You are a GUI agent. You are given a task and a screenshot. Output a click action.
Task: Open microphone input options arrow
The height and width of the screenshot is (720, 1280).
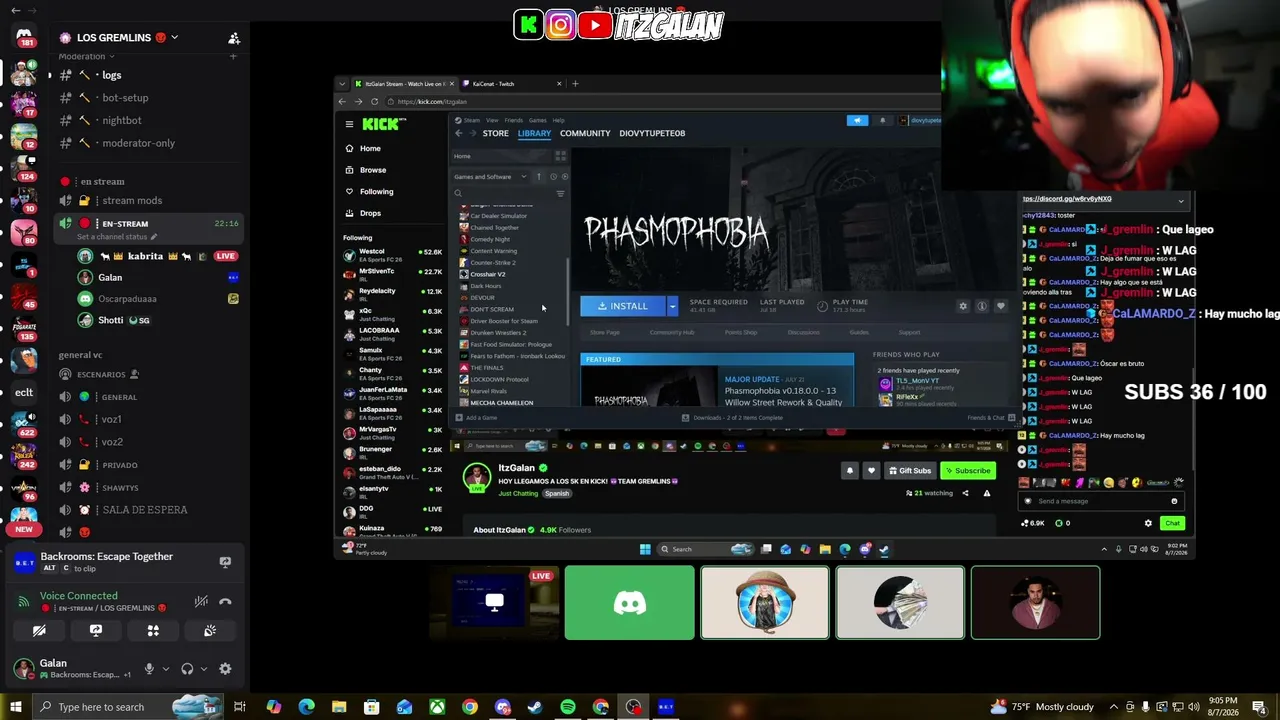point(166,669)
